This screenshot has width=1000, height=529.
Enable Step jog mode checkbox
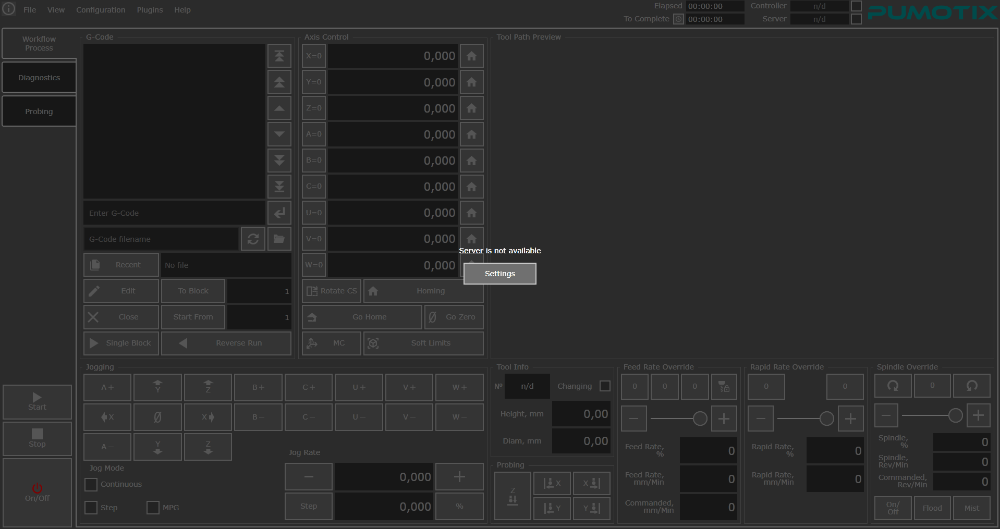(91, 507)
